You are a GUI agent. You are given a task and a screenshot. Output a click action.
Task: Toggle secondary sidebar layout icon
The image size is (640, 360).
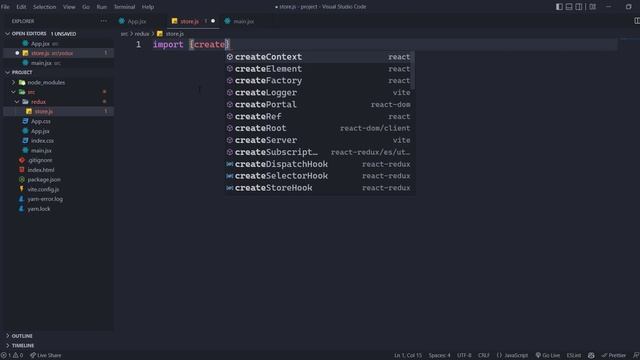coord(579,7)
